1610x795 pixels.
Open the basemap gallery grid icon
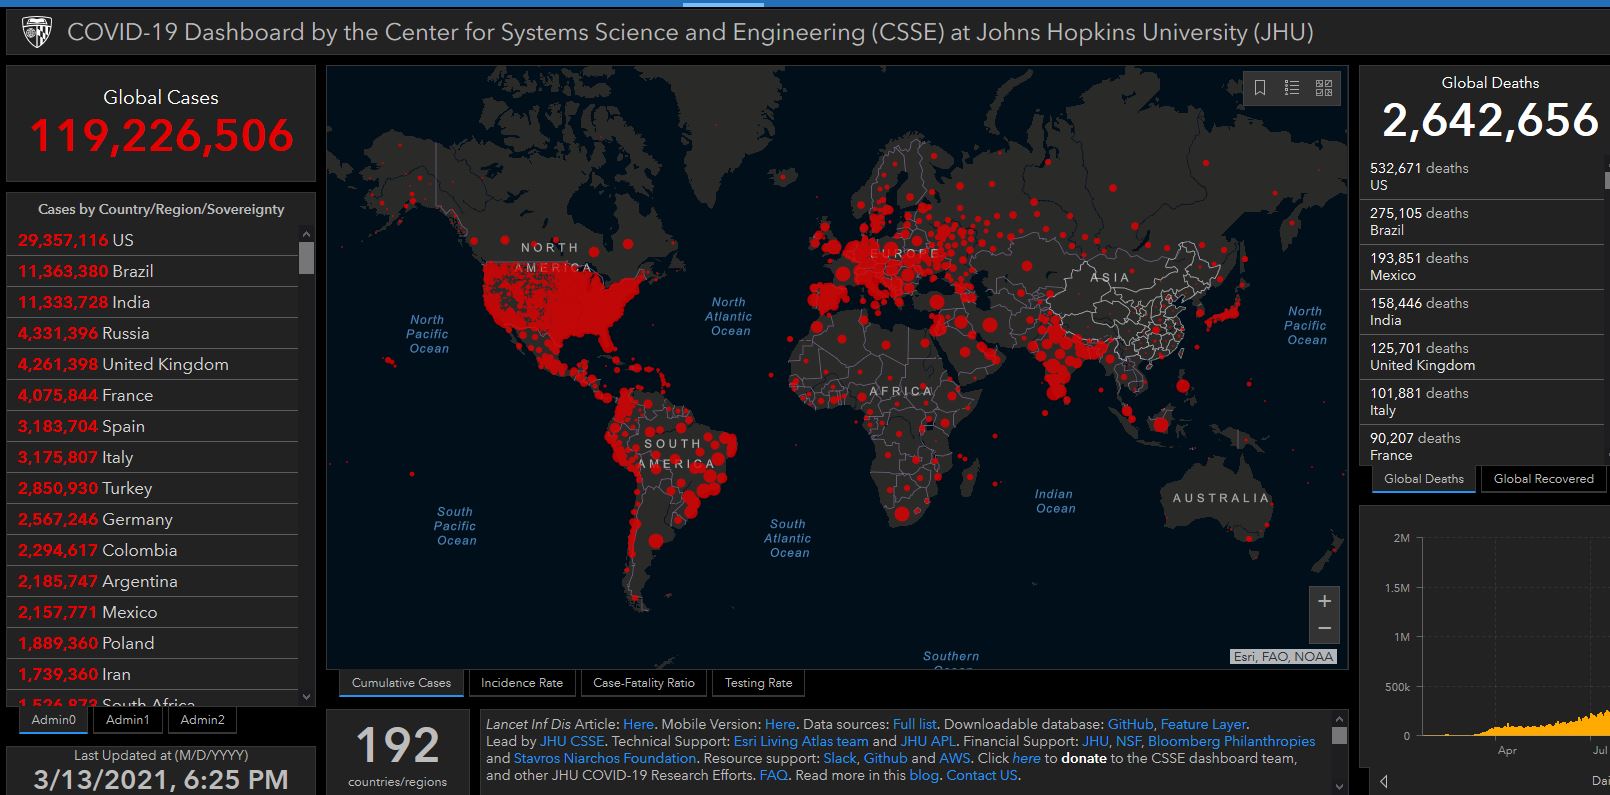point(1324,88)
